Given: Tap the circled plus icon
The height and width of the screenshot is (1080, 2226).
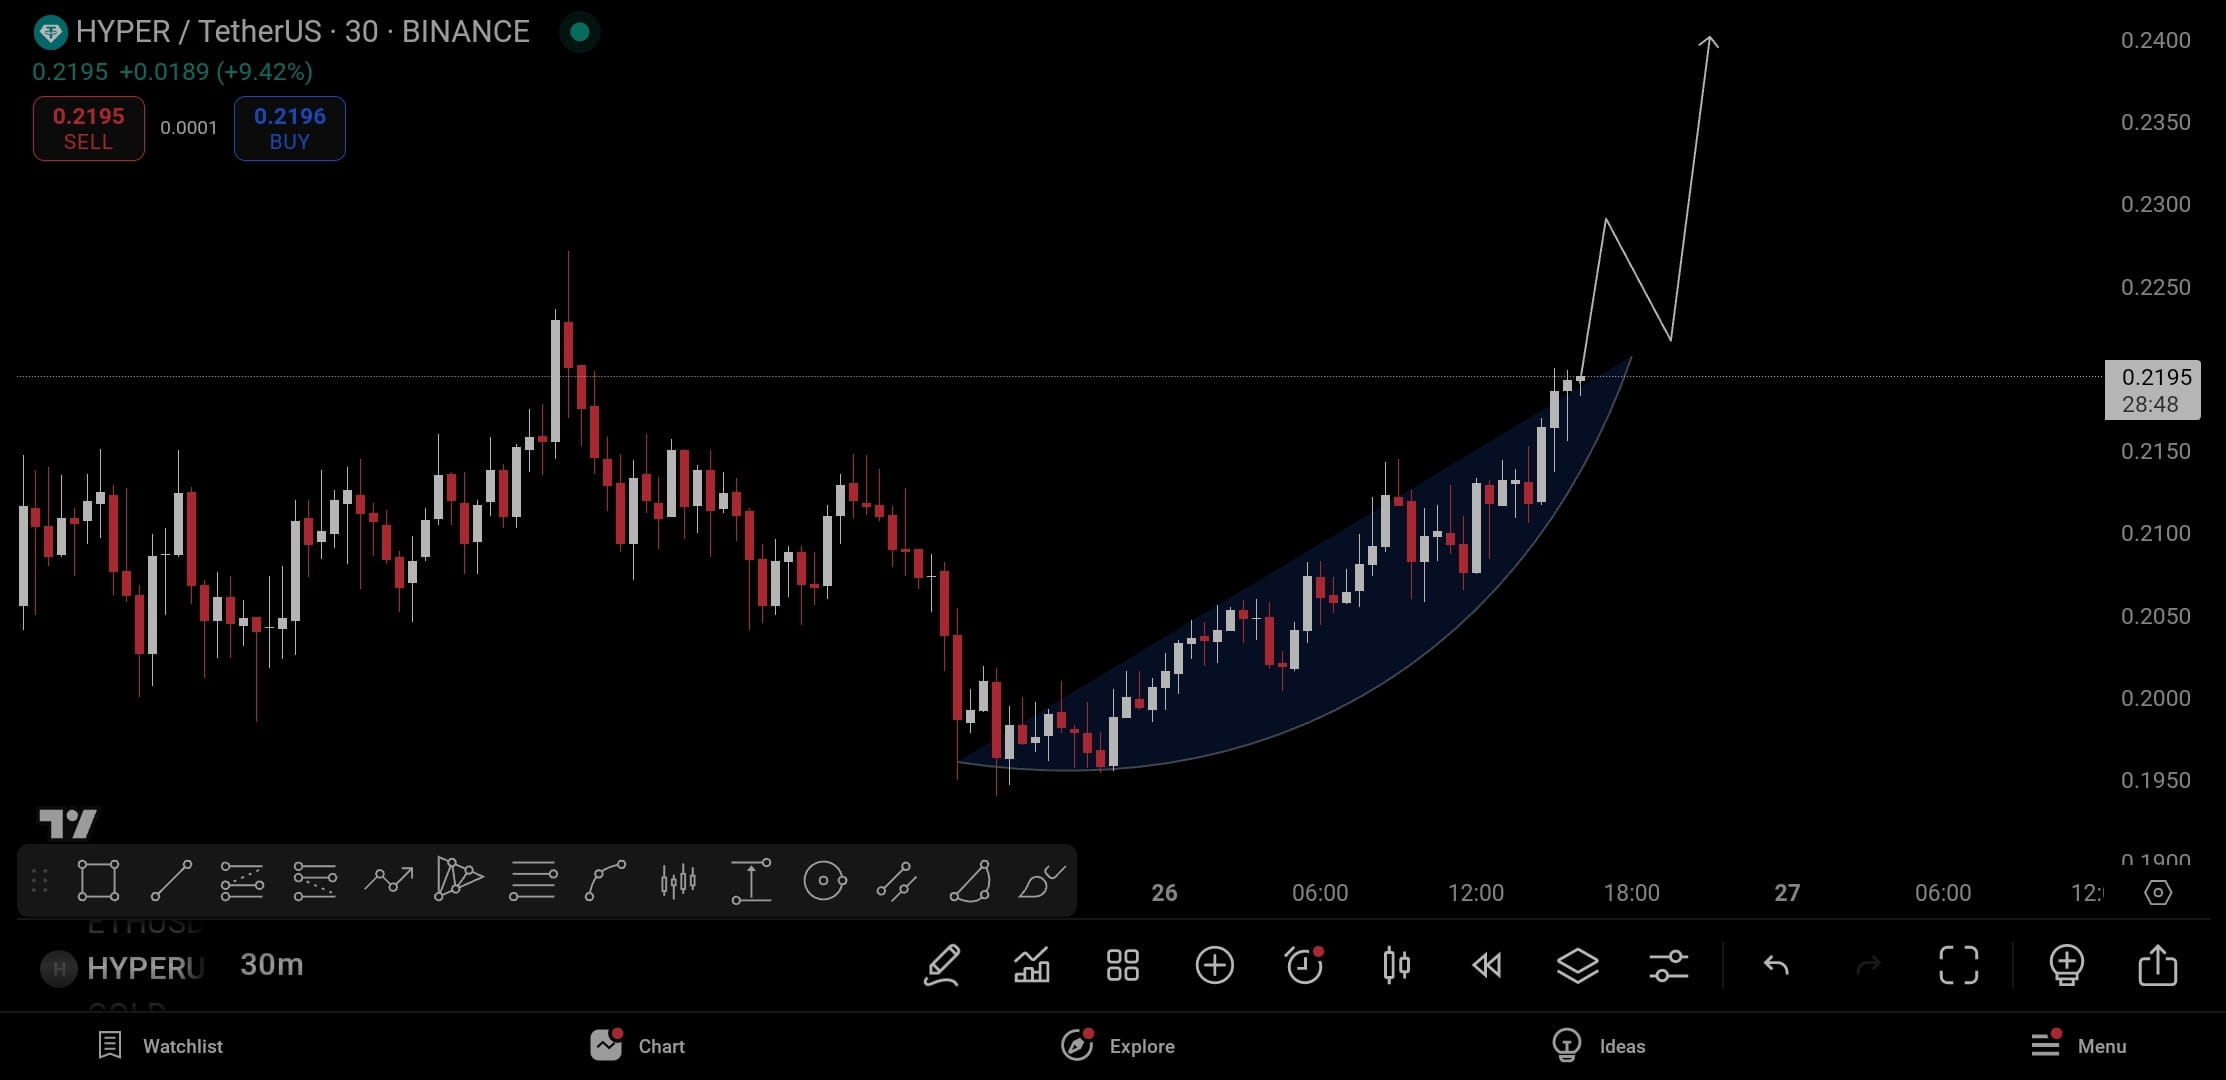Looking at the screenshot, I should point(1215,966).
